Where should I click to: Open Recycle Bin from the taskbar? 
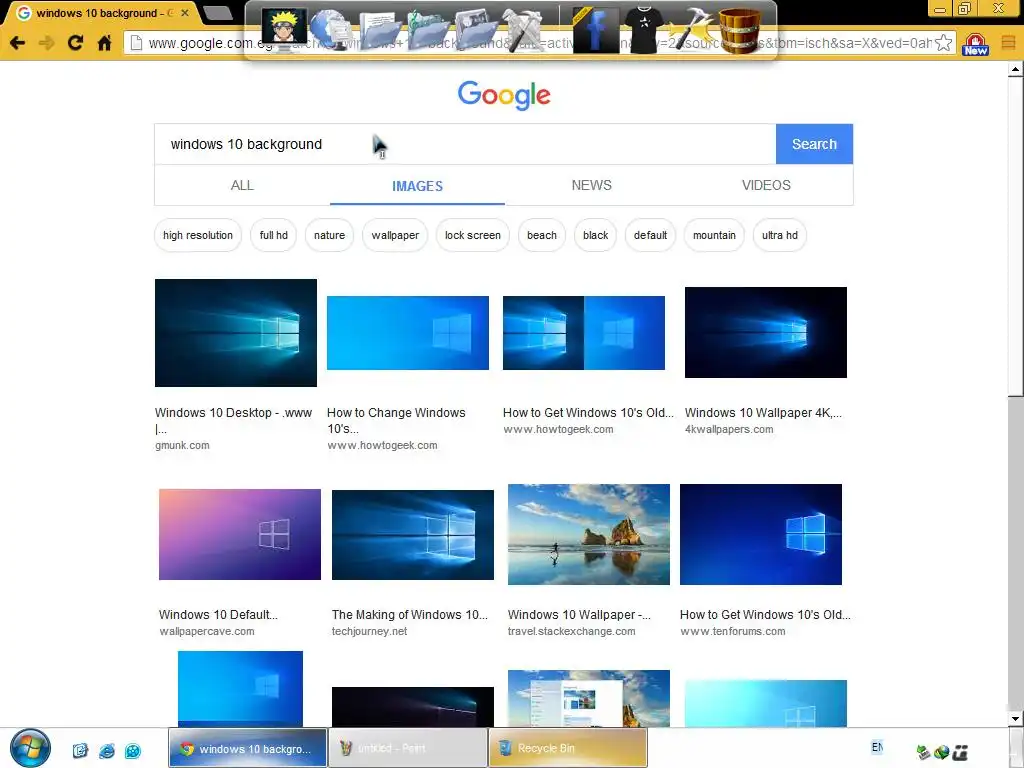tap(568, 748)
